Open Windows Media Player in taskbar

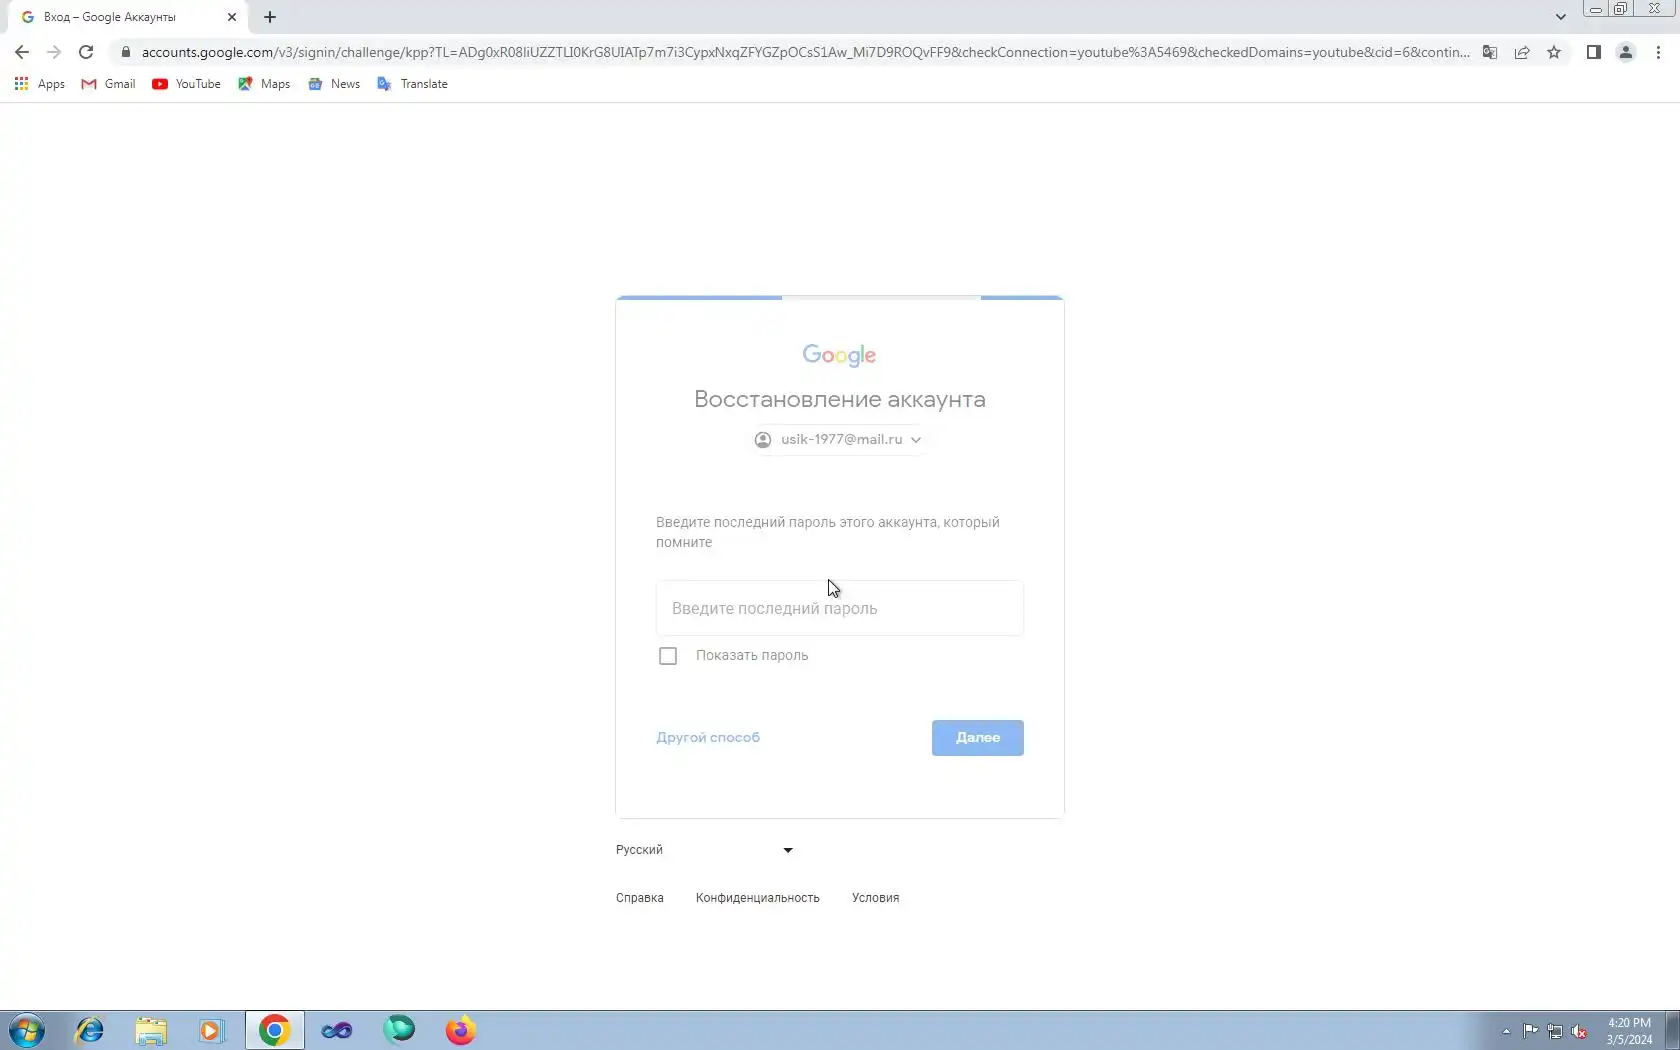click(x=211, y=1030)
